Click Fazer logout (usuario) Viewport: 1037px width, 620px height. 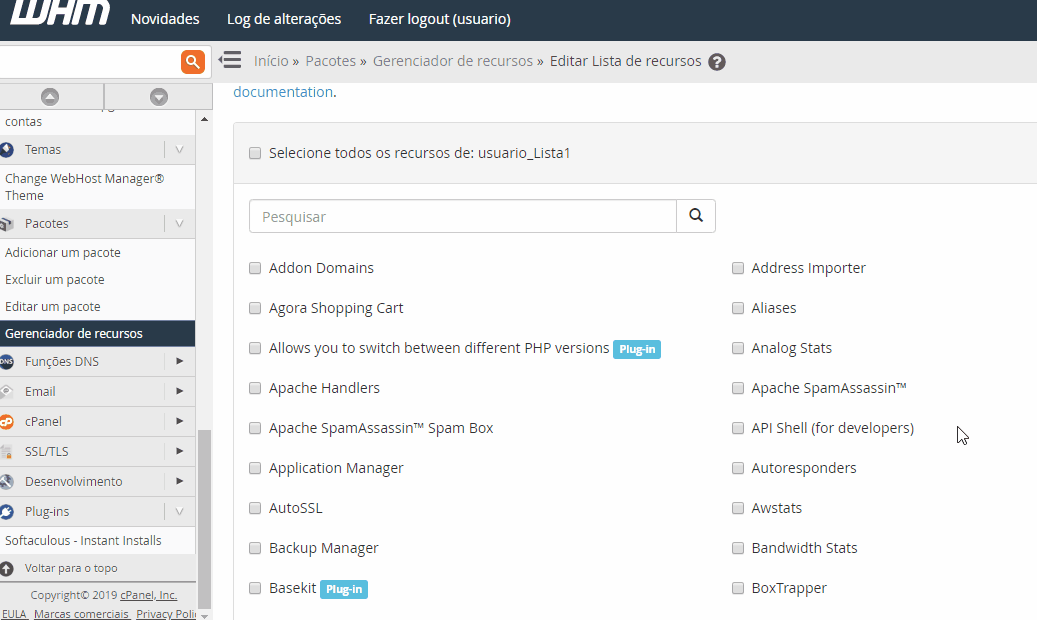439,19
